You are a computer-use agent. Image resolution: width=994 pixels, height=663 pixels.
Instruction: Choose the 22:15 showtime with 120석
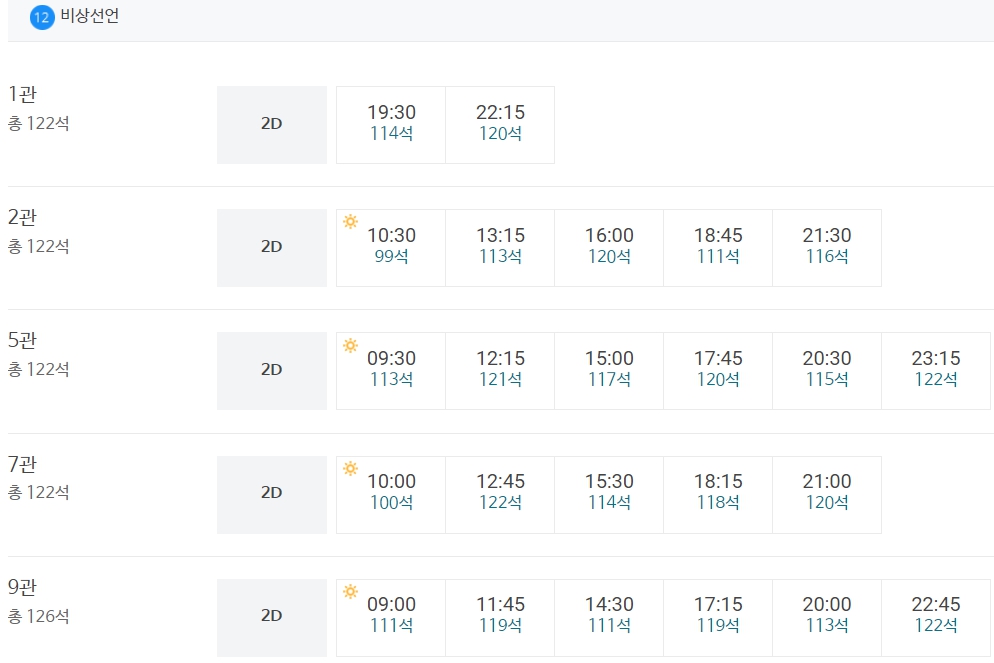(x=500, y=125)
